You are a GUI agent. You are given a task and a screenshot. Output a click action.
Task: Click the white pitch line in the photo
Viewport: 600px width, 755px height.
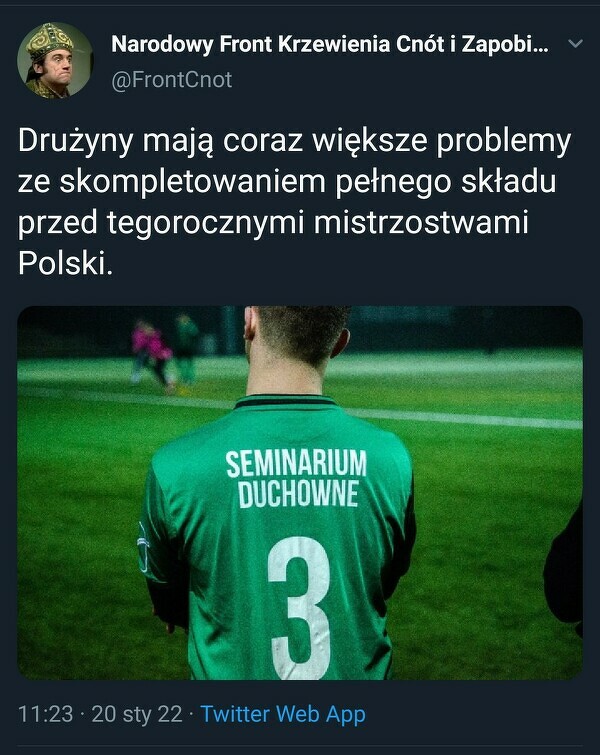tap(300, 407)
